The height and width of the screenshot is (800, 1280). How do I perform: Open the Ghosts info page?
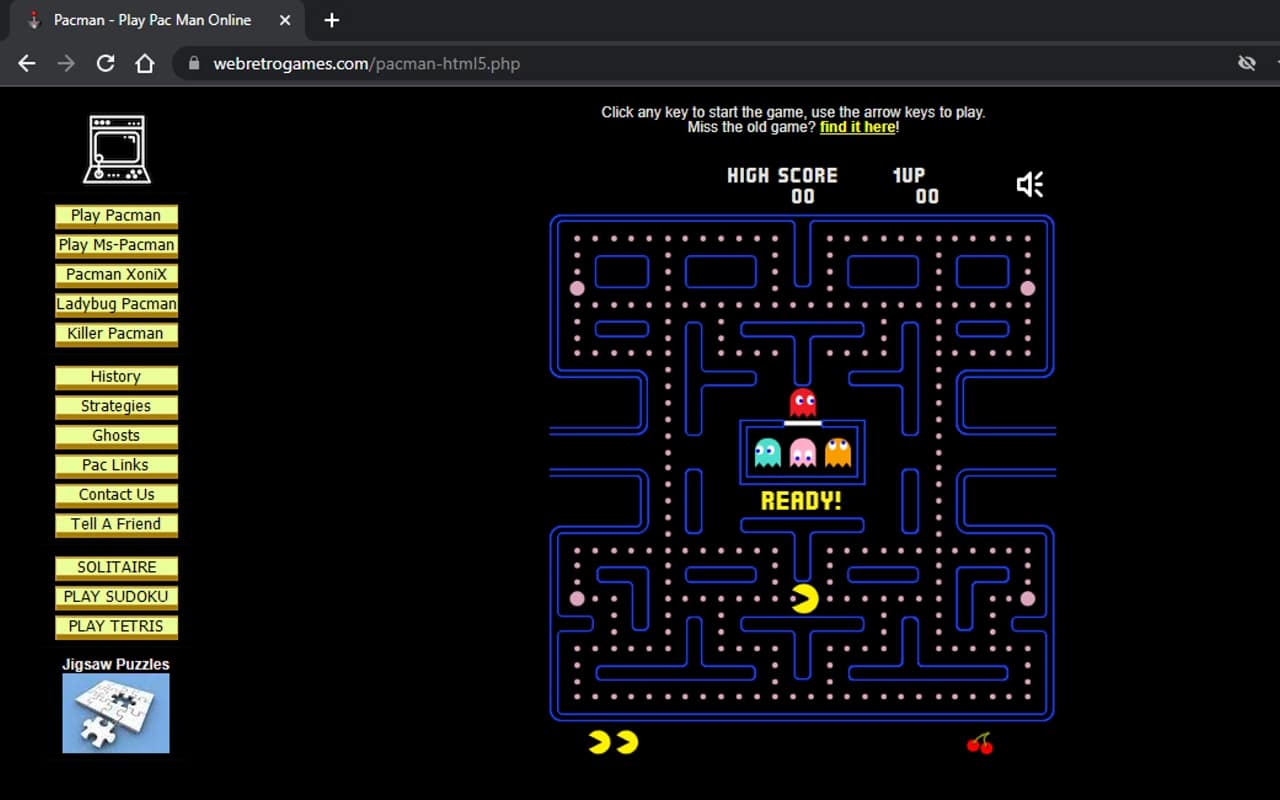[x=116, y=436]
